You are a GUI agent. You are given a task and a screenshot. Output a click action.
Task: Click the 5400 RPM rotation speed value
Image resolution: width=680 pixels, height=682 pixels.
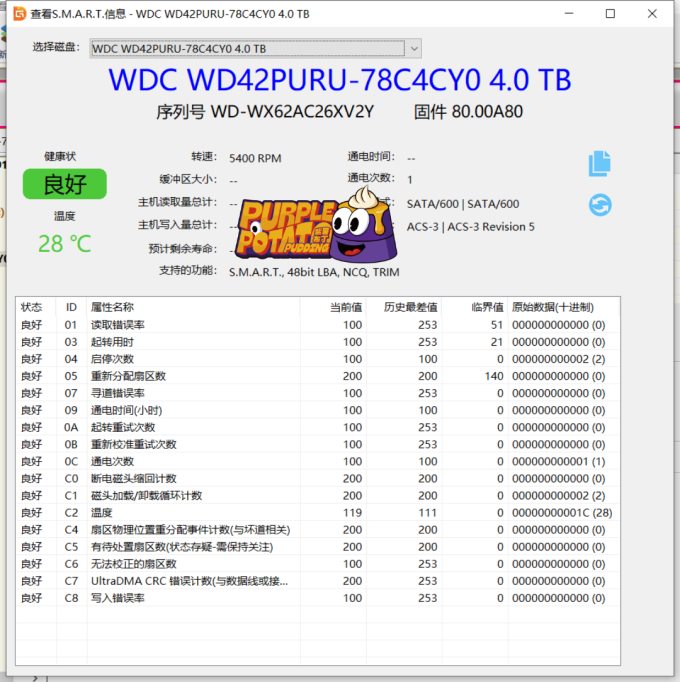click(255, 158)
